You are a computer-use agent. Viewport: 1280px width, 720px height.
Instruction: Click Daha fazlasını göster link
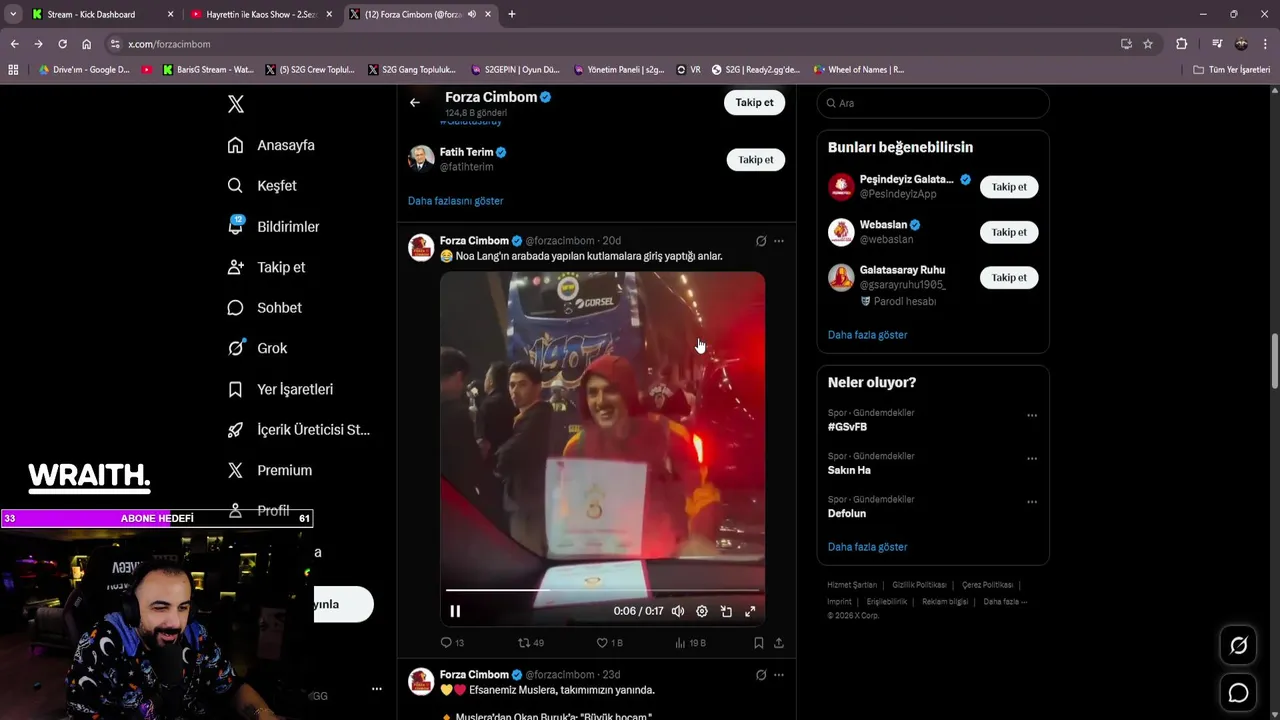point(455,201)
